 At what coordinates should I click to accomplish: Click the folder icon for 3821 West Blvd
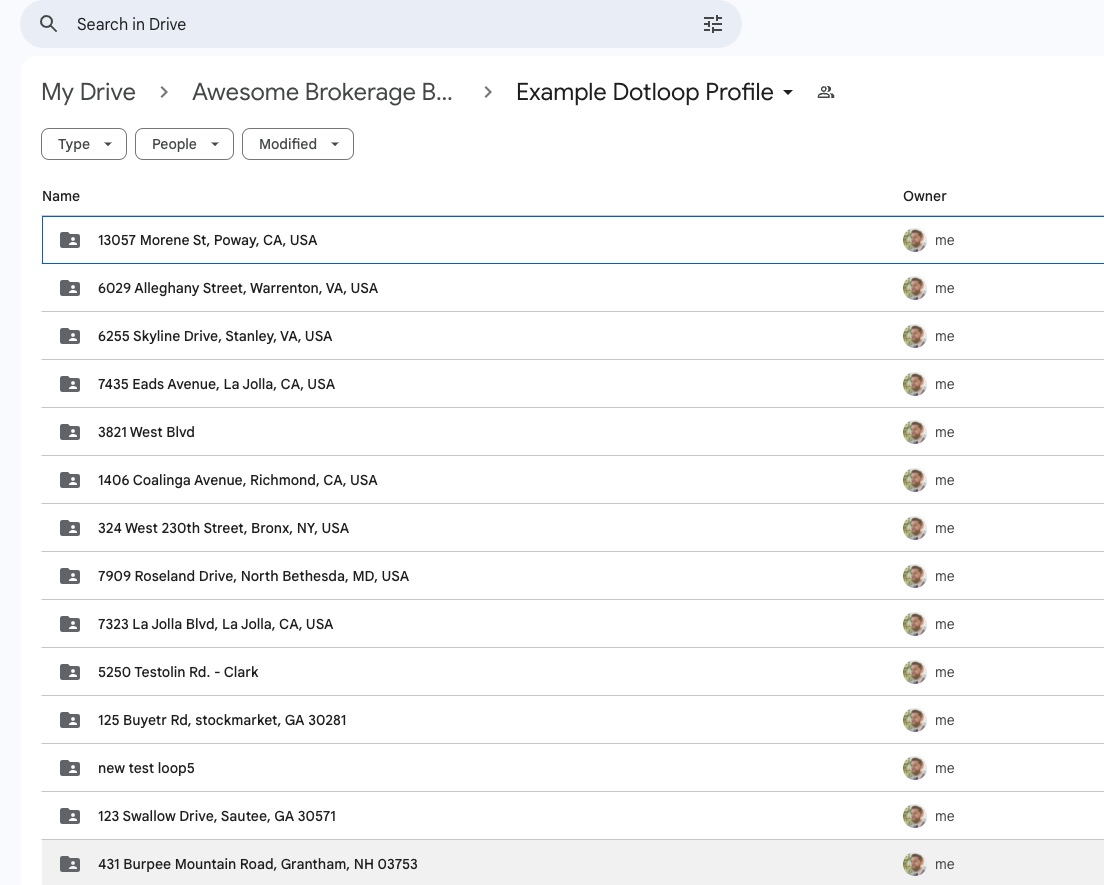coord(70,432)
